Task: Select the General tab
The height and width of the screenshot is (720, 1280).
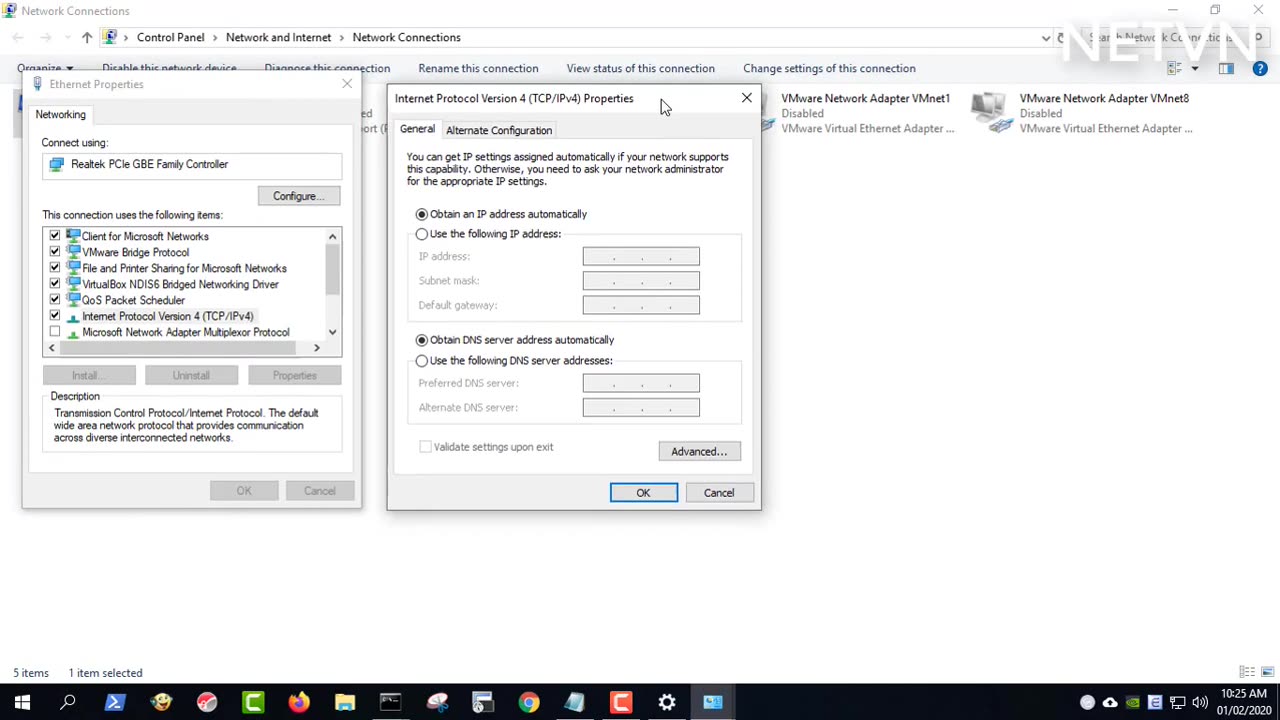Action: (417, 129)
